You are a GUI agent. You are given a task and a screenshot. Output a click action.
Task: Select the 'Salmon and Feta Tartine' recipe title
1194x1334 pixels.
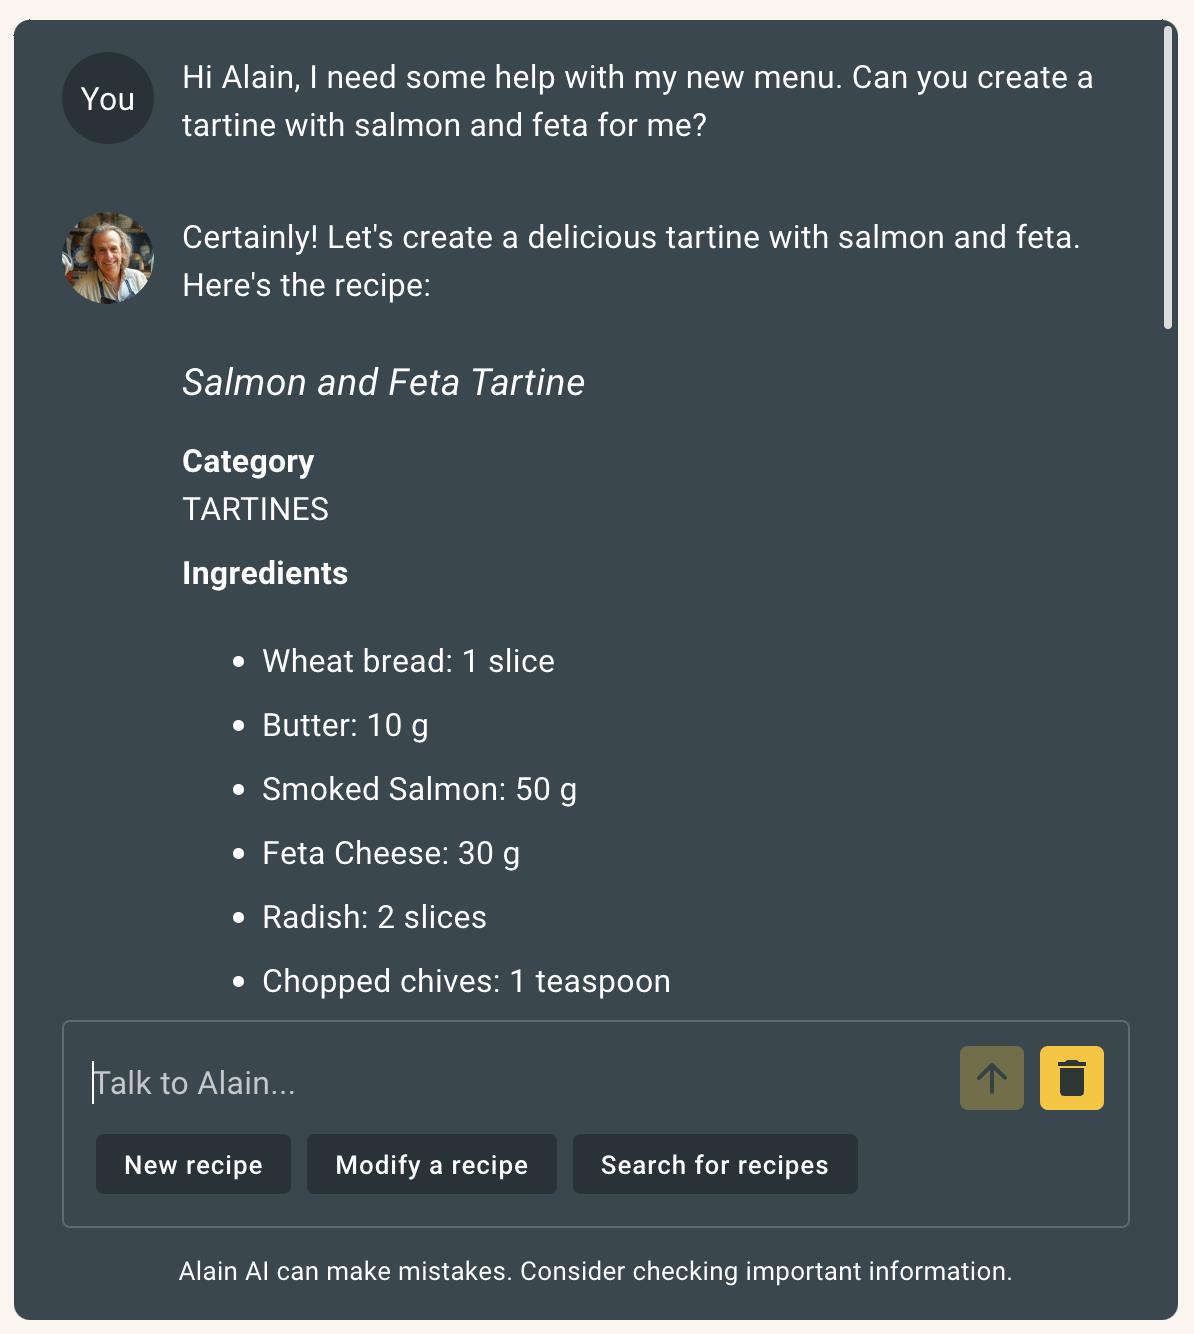point(384,383)
